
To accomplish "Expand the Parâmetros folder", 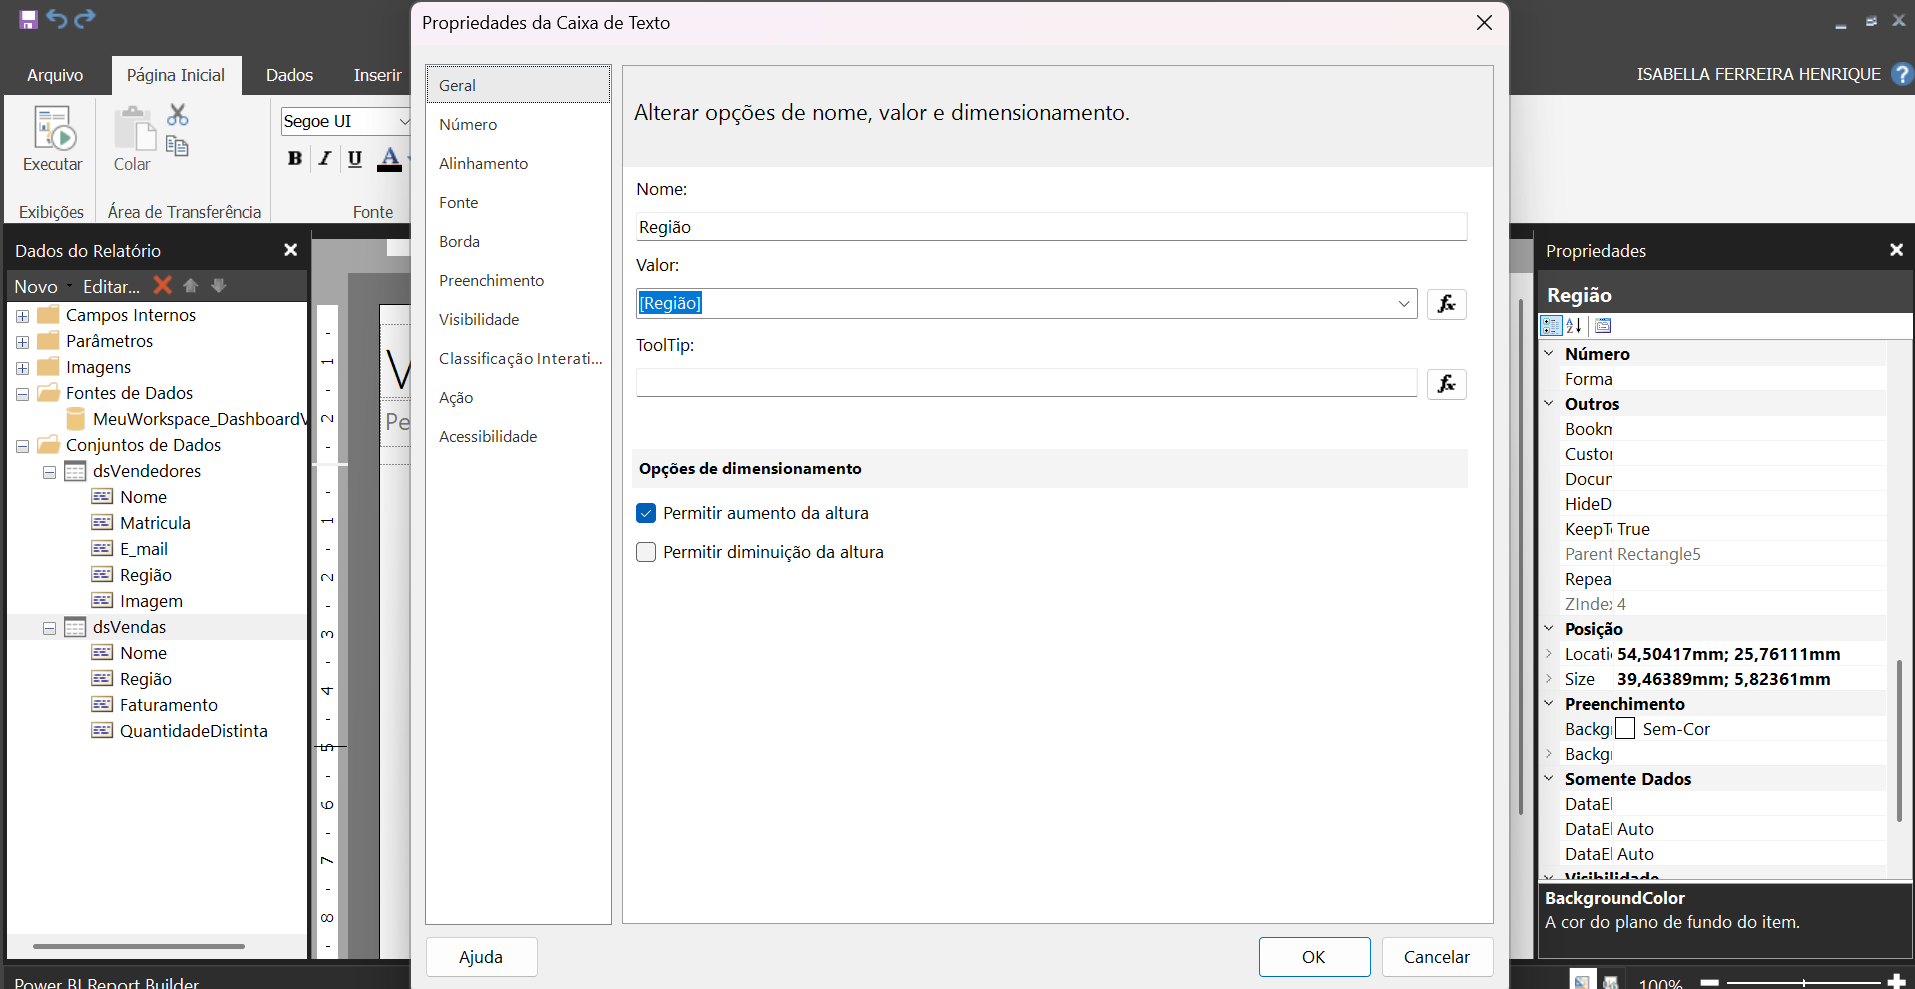I will [22, 342].
